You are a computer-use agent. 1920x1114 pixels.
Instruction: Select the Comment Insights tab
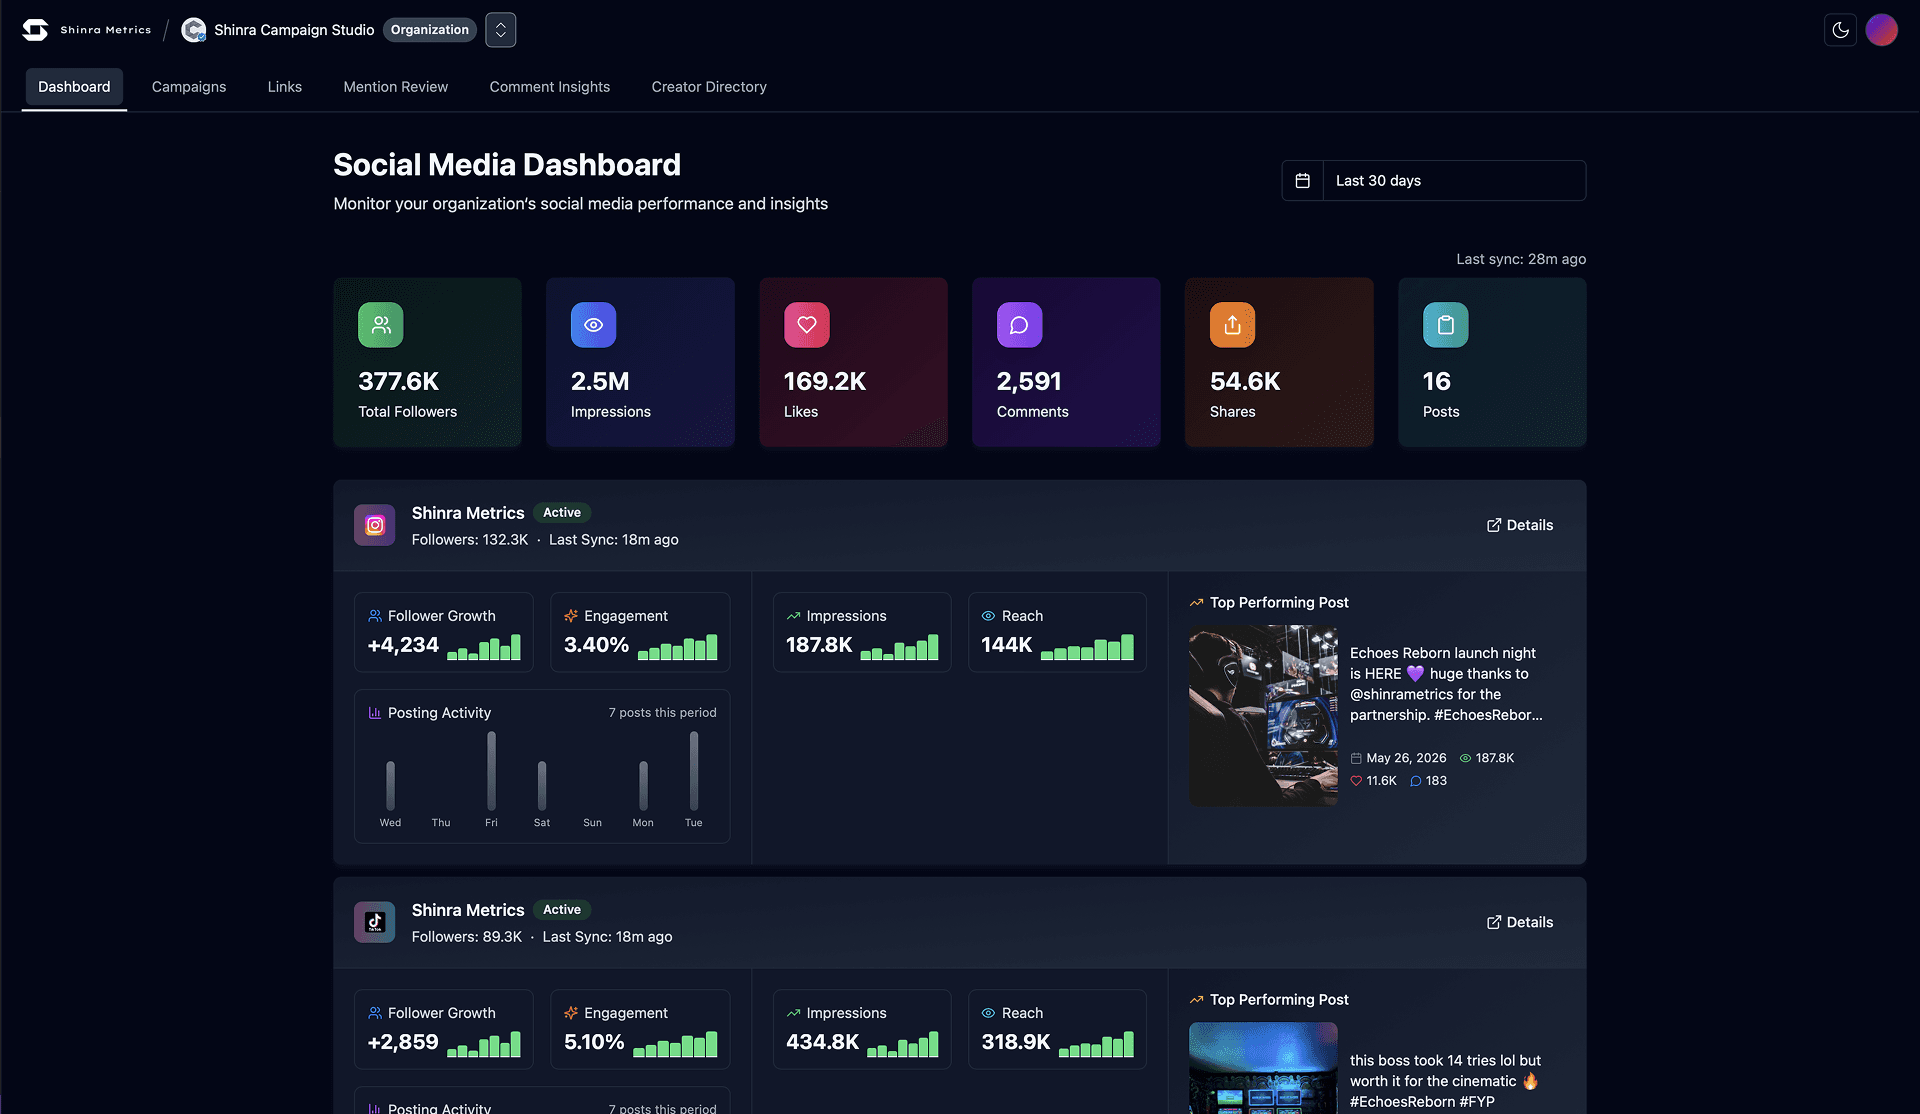(550, 87)
